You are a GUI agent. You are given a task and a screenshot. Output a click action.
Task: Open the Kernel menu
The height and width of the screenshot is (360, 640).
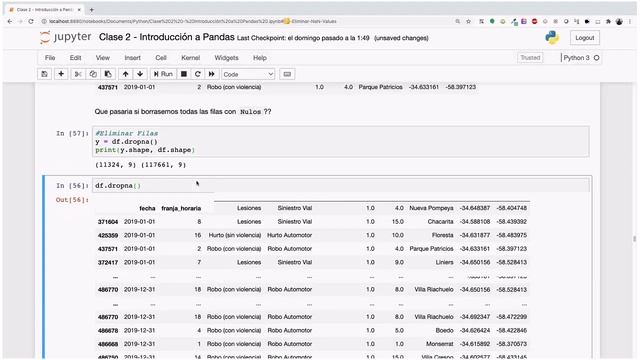click(191, 58)
